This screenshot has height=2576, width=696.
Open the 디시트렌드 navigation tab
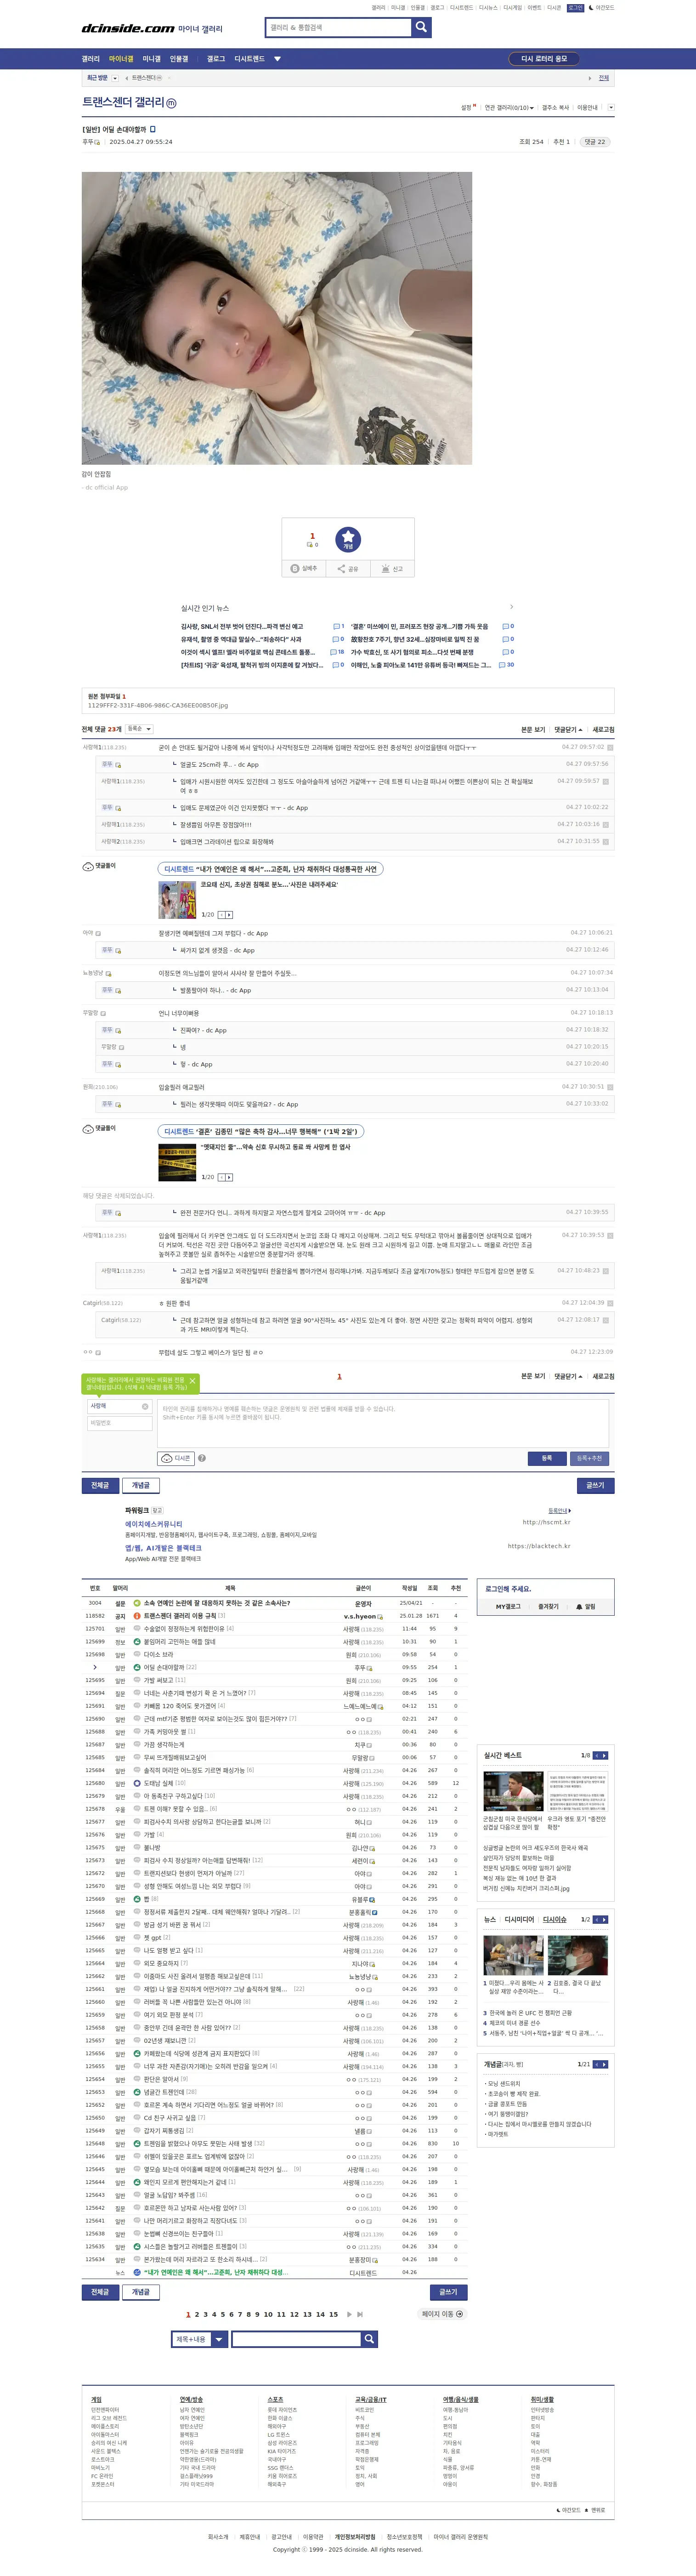click(x=250, y=59)
